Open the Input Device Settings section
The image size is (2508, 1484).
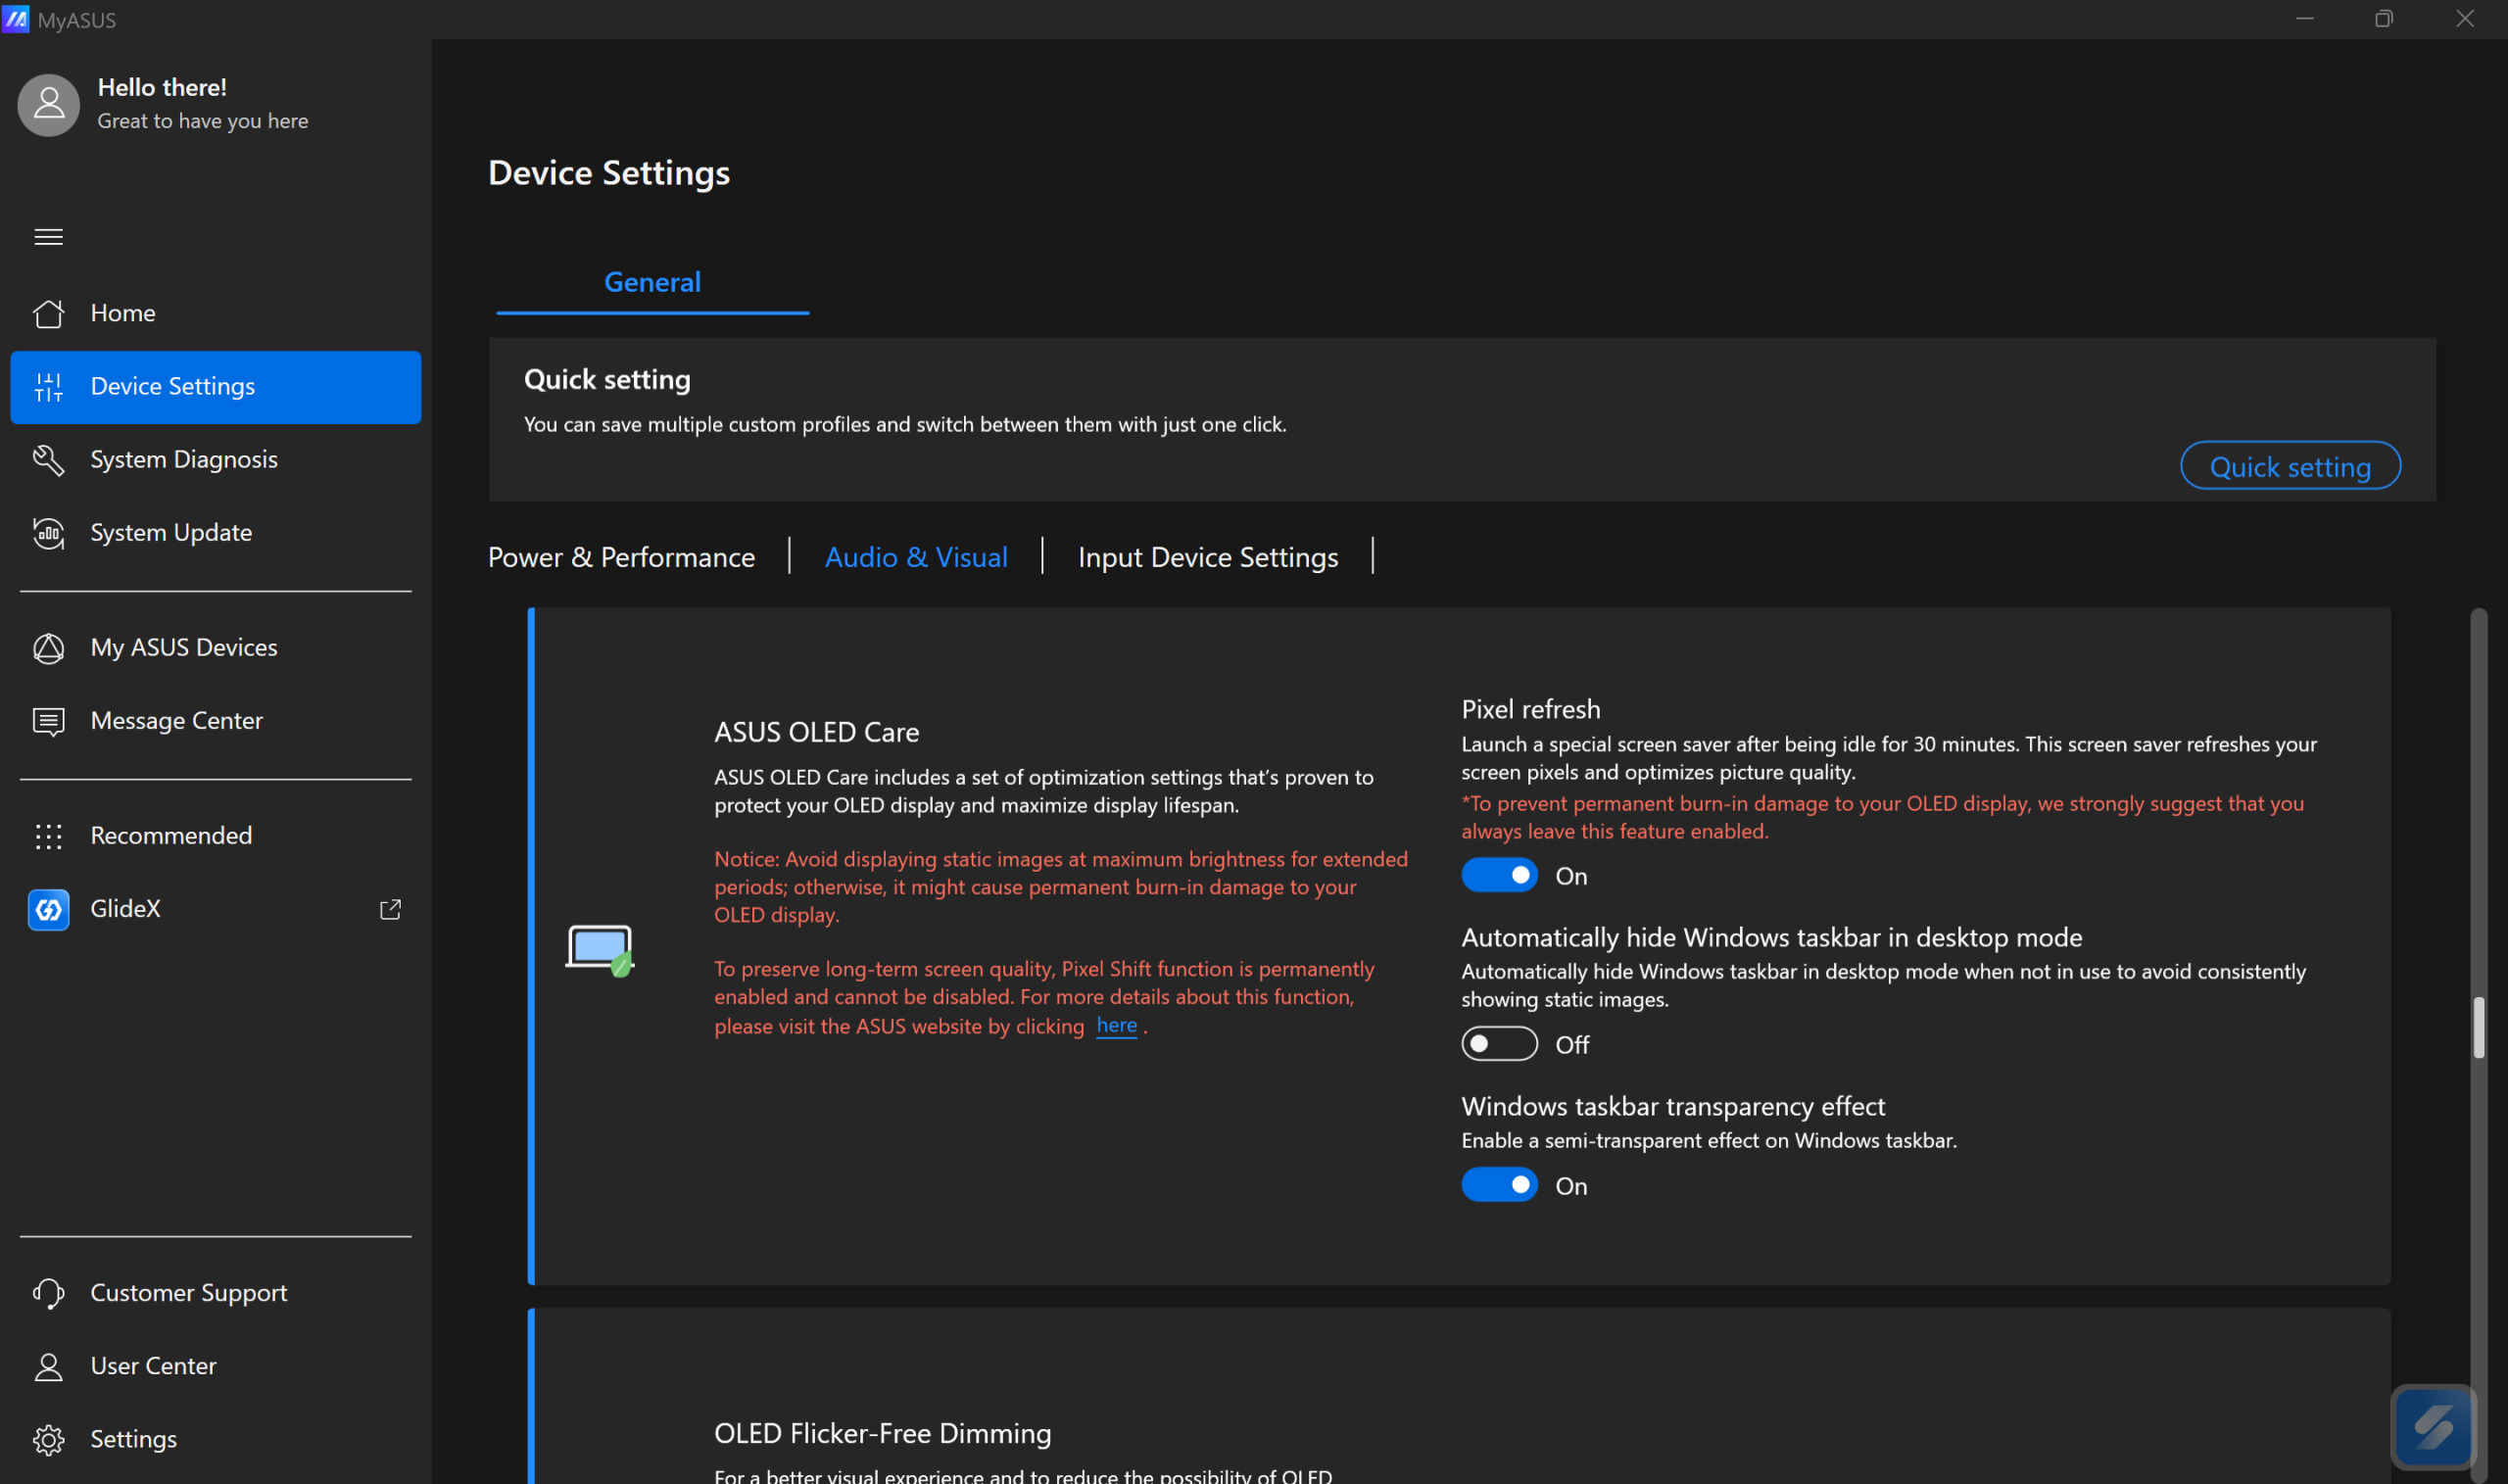[1207, 557]
